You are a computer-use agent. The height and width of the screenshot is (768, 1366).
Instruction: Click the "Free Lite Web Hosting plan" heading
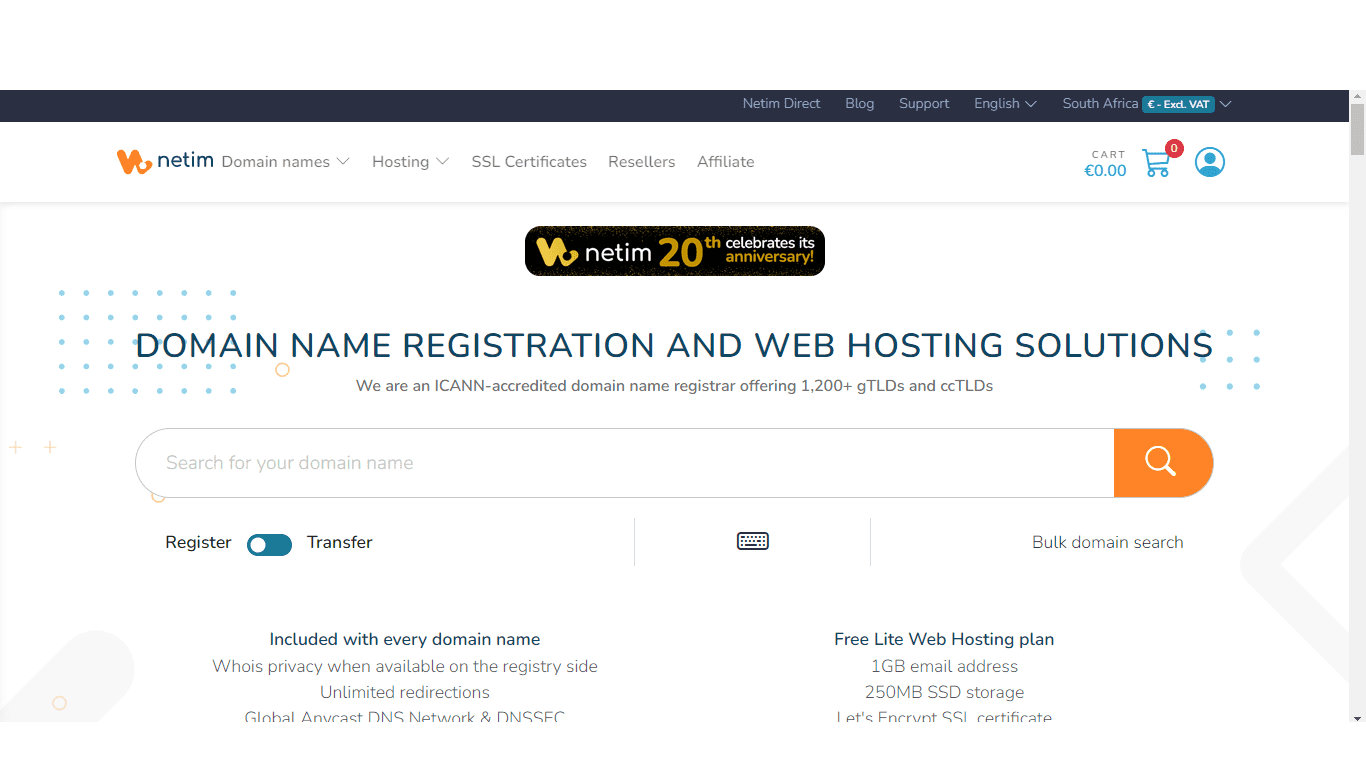944,639
